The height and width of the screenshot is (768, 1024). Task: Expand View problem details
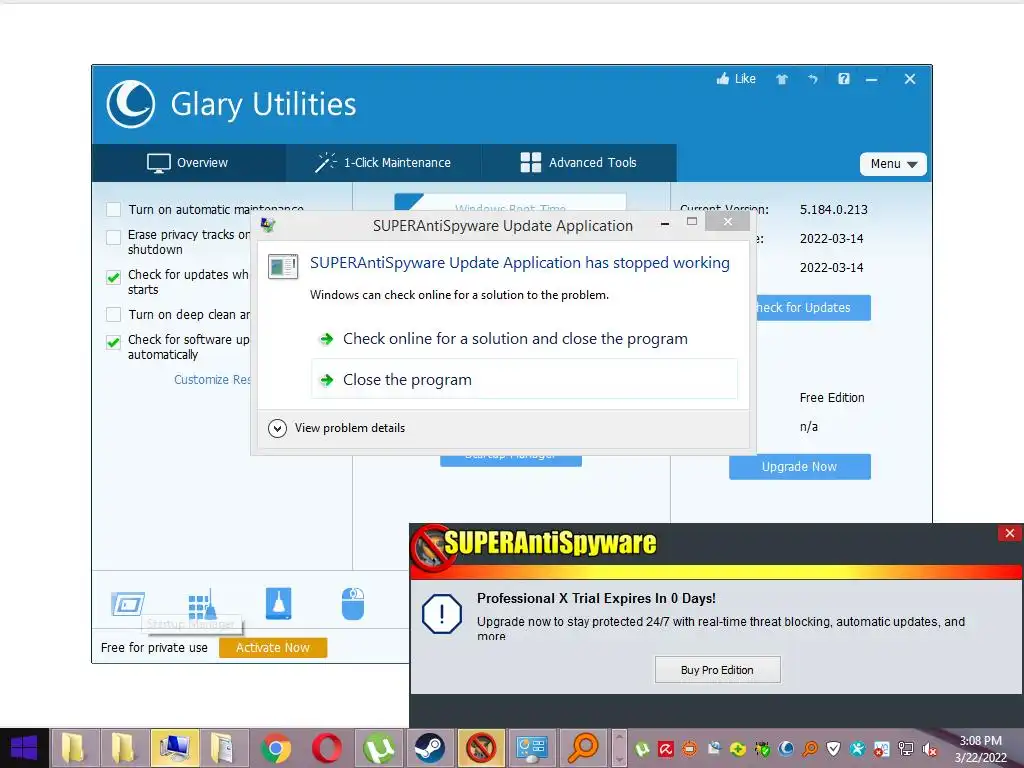337,428
